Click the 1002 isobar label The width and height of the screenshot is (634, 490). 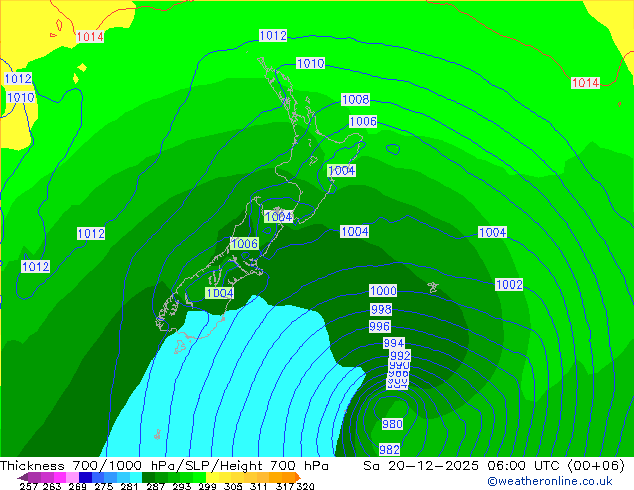(509, 284)
